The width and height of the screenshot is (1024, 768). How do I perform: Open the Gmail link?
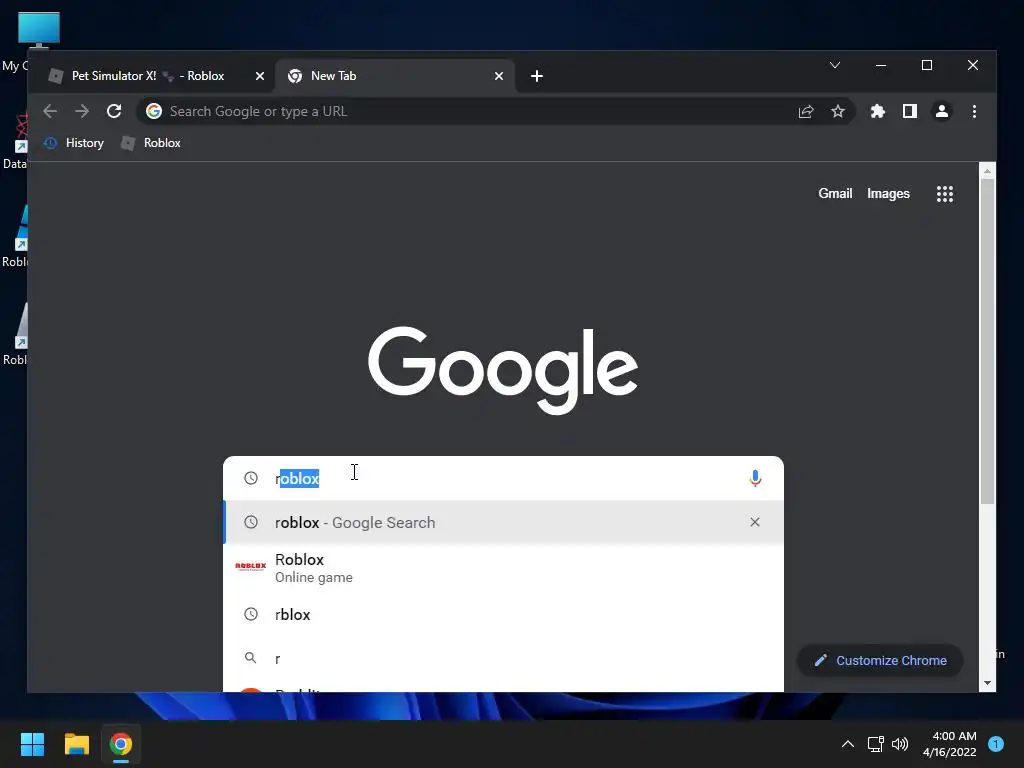(x=835, y=193)
